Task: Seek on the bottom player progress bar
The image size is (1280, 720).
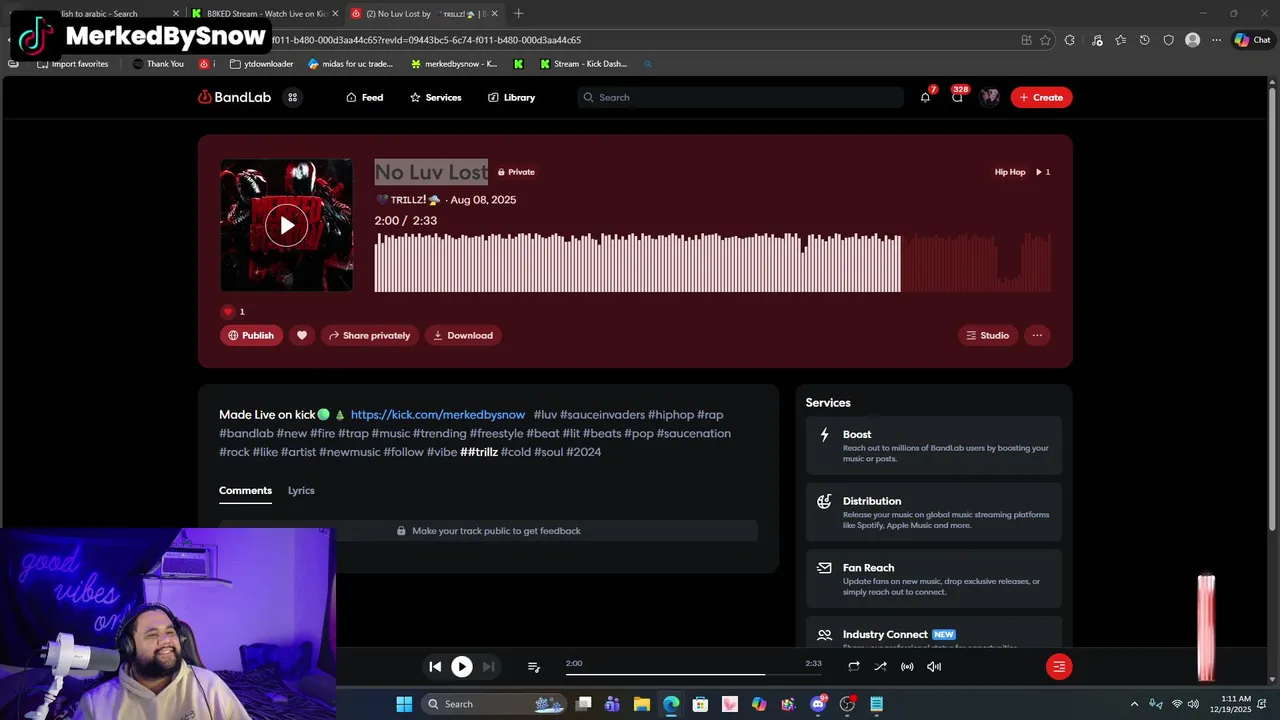Action: [x=693, y=674]
